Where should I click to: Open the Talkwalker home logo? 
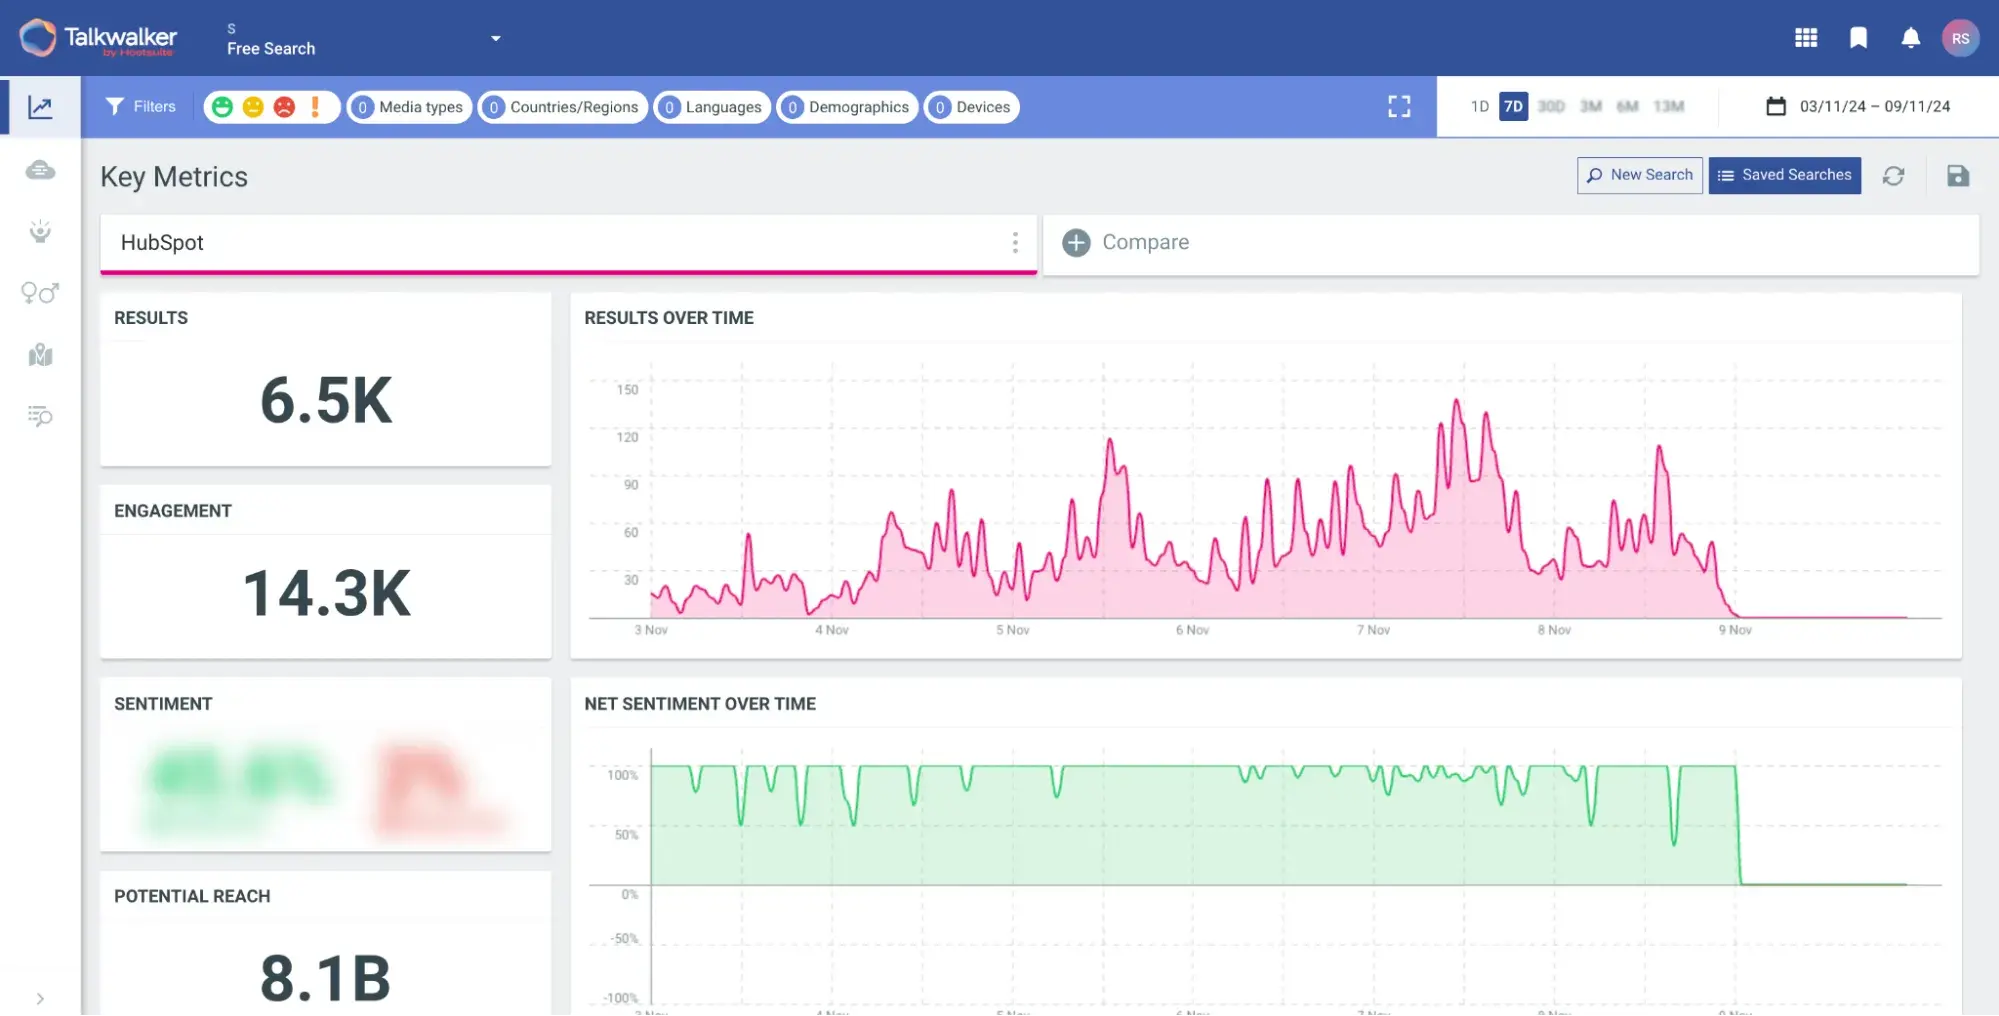pos(98,38)
